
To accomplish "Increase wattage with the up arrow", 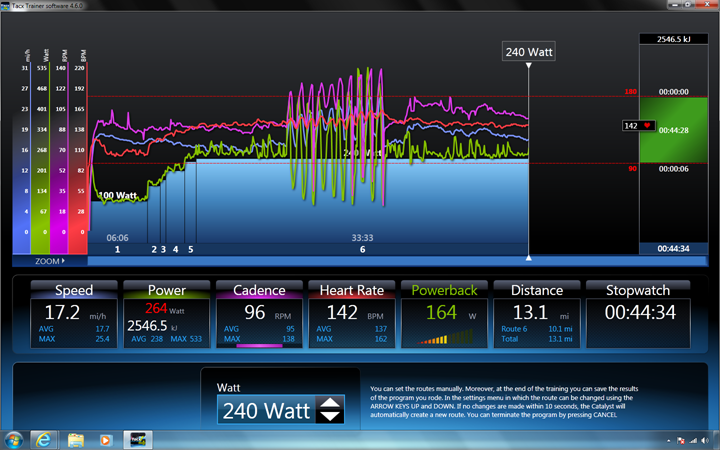I will click(x=330, y=403).
